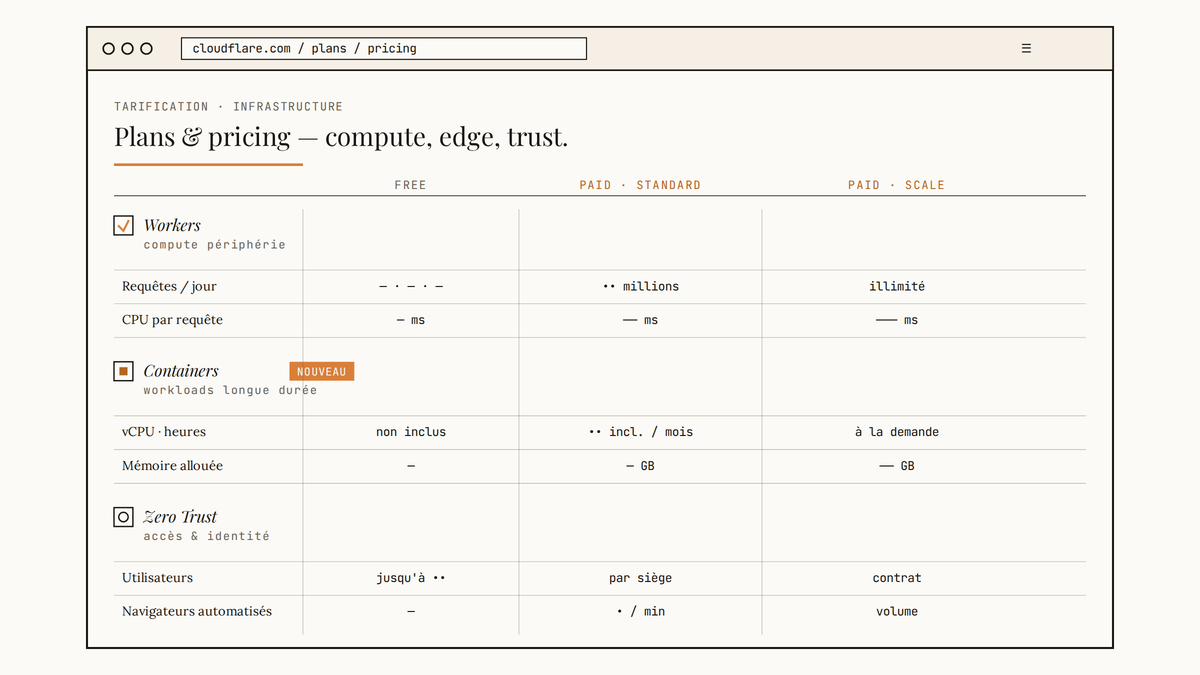The height and width of the screenshot is (675, 1200).
Task: Click the 'non inclus' cell
Action: [411, 432]
